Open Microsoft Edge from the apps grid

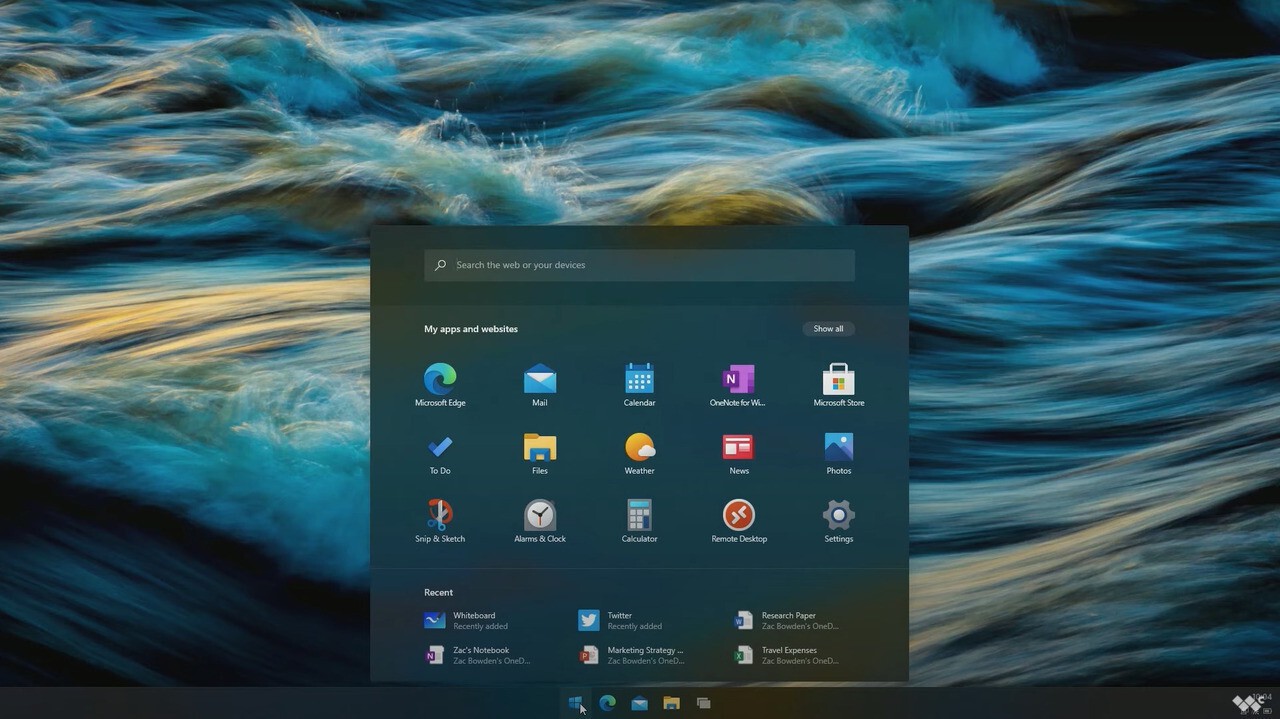click(x=440, y=385)
